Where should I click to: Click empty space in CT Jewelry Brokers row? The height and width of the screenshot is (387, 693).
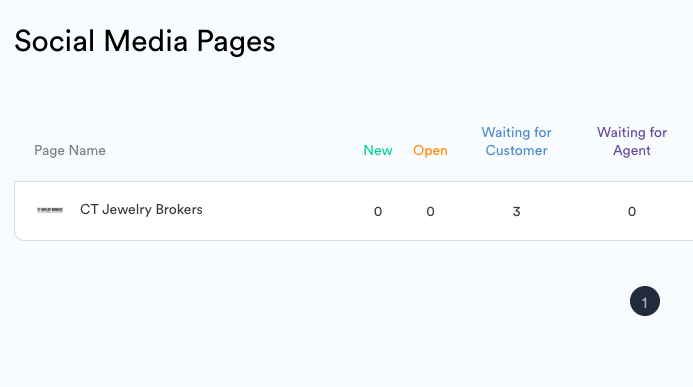[283, 211]
